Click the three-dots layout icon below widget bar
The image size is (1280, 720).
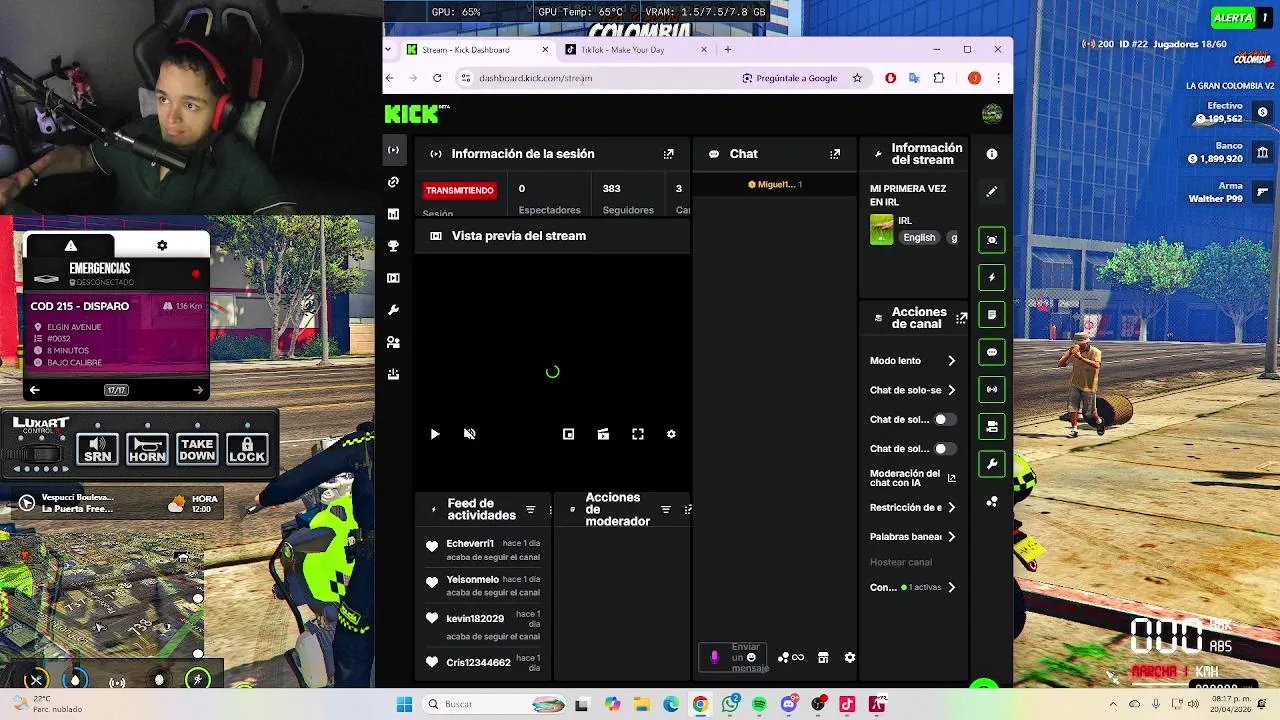(x=992, y=501)
